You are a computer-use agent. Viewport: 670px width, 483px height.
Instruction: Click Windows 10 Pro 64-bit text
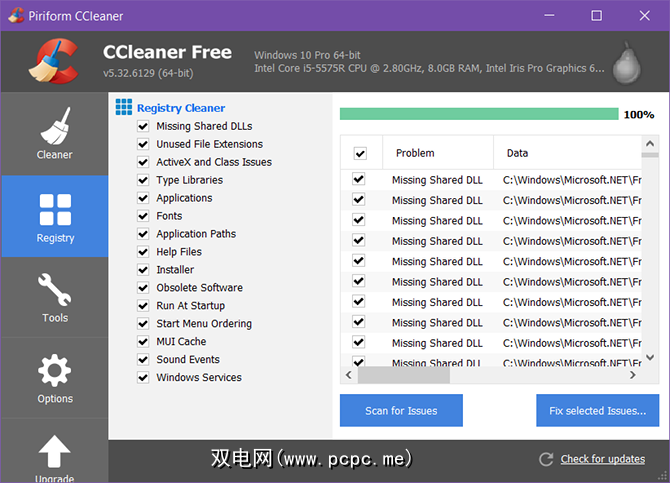[307, 55]
